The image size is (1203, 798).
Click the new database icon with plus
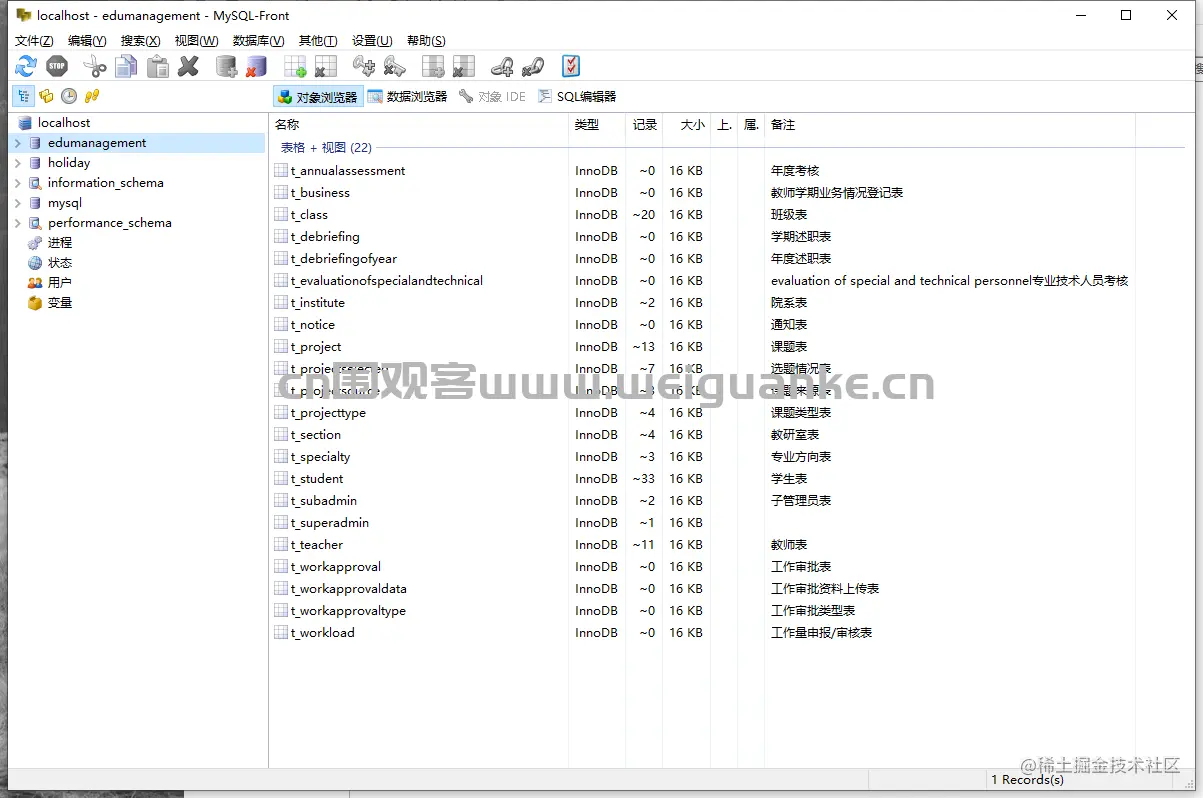click(227, 67)
